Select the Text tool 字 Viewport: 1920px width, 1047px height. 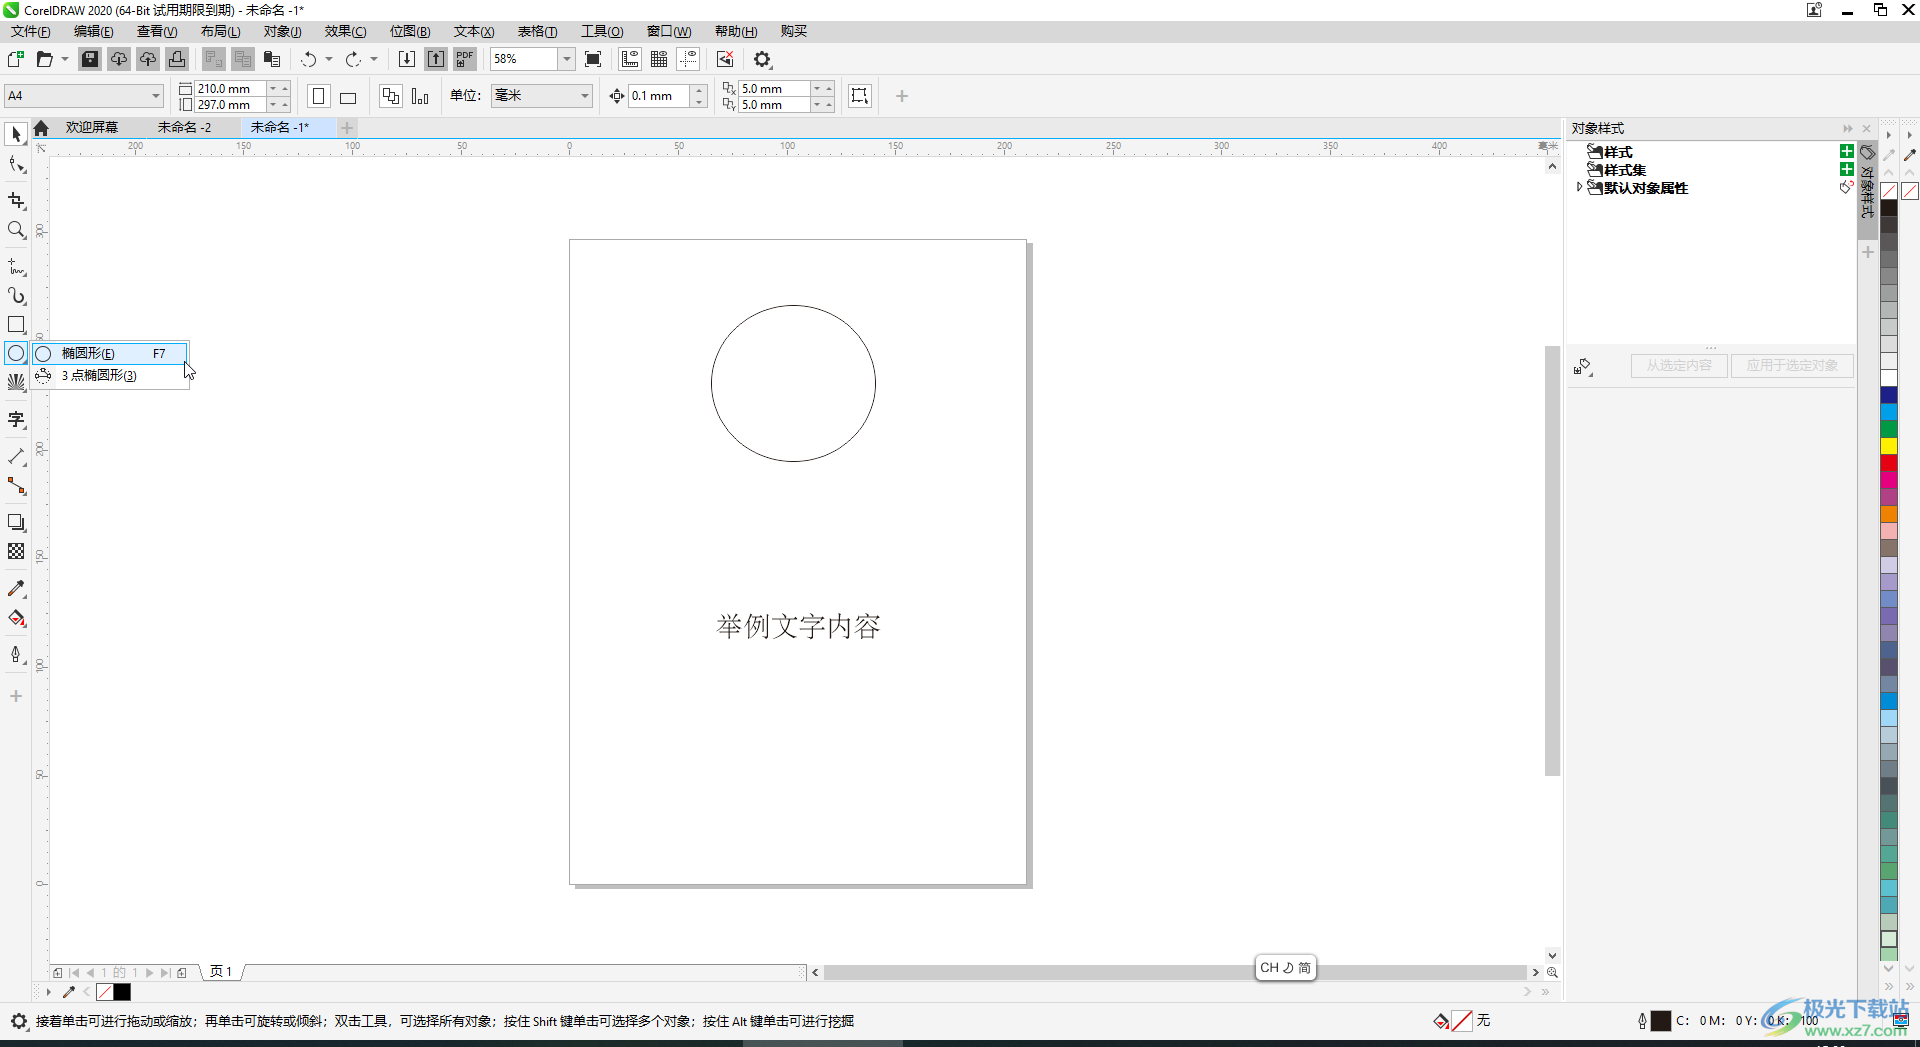tap(16, 420)
